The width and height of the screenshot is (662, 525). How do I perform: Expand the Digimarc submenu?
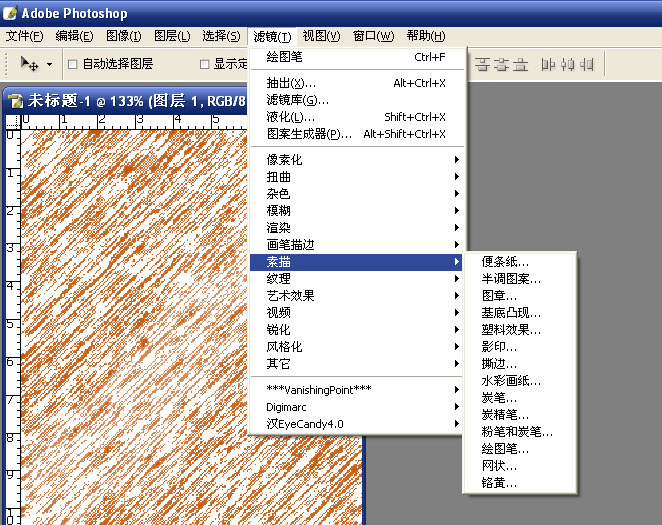tap(357, 407)
